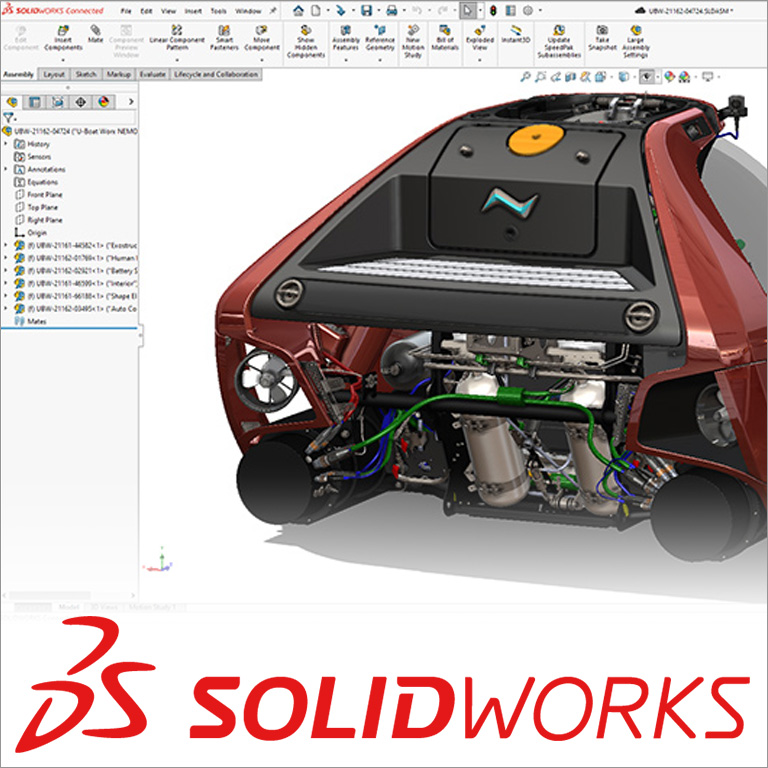Screen dimensions: 768x768
Task: Open Assembly Features tool
Action: [x=346, y=39]
